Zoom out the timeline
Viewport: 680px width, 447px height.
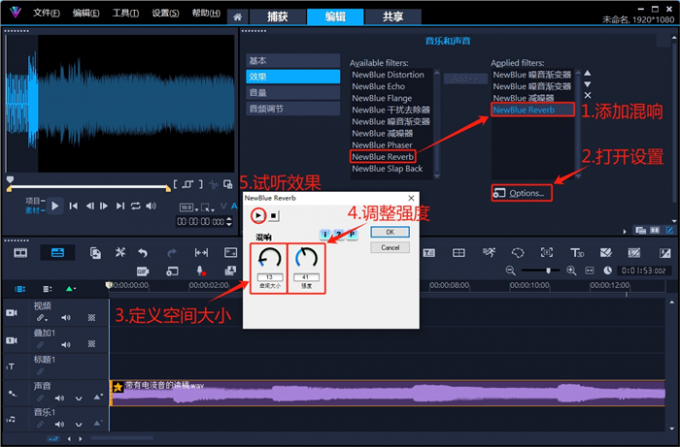[x=510, y=271]
